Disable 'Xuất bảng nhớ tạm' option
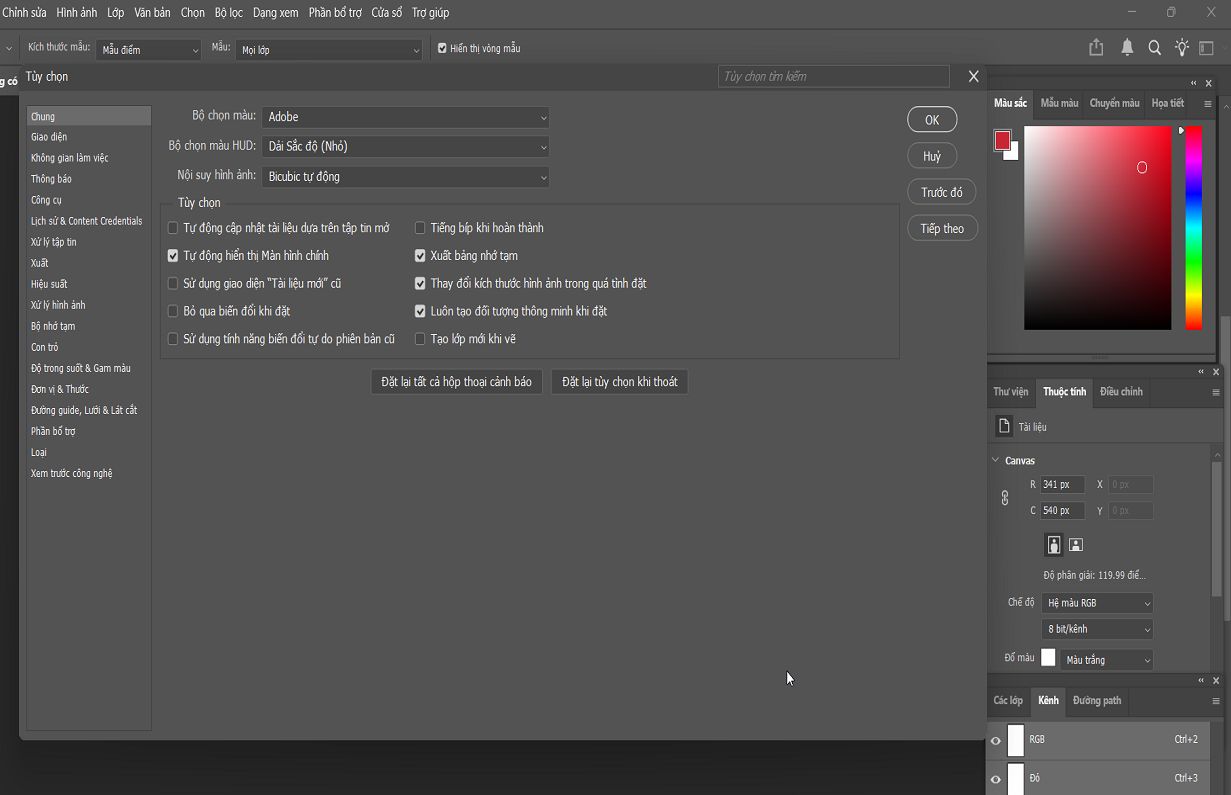This screenshot has height=795, width=1231. 420,255
